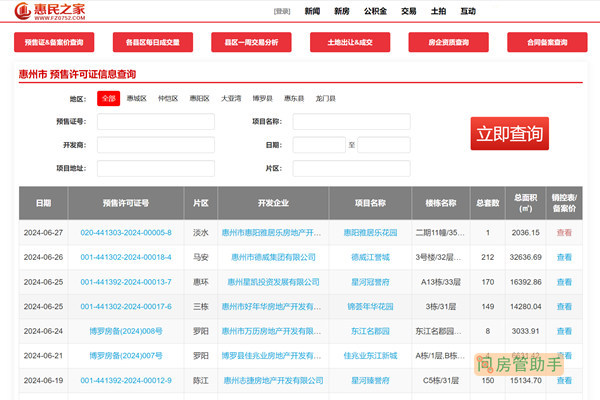This screenshot has height=400, width=600.
Task: Open the 新房 menu item
Action: pyautogui.click(x=342, y=11)
